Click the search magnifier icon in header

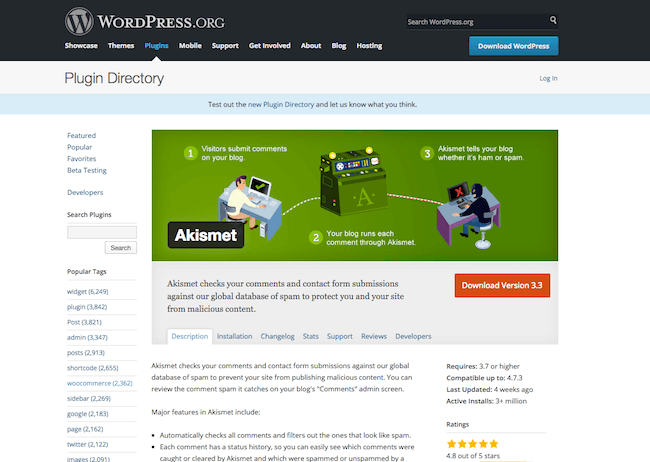(x=553, y=20)
